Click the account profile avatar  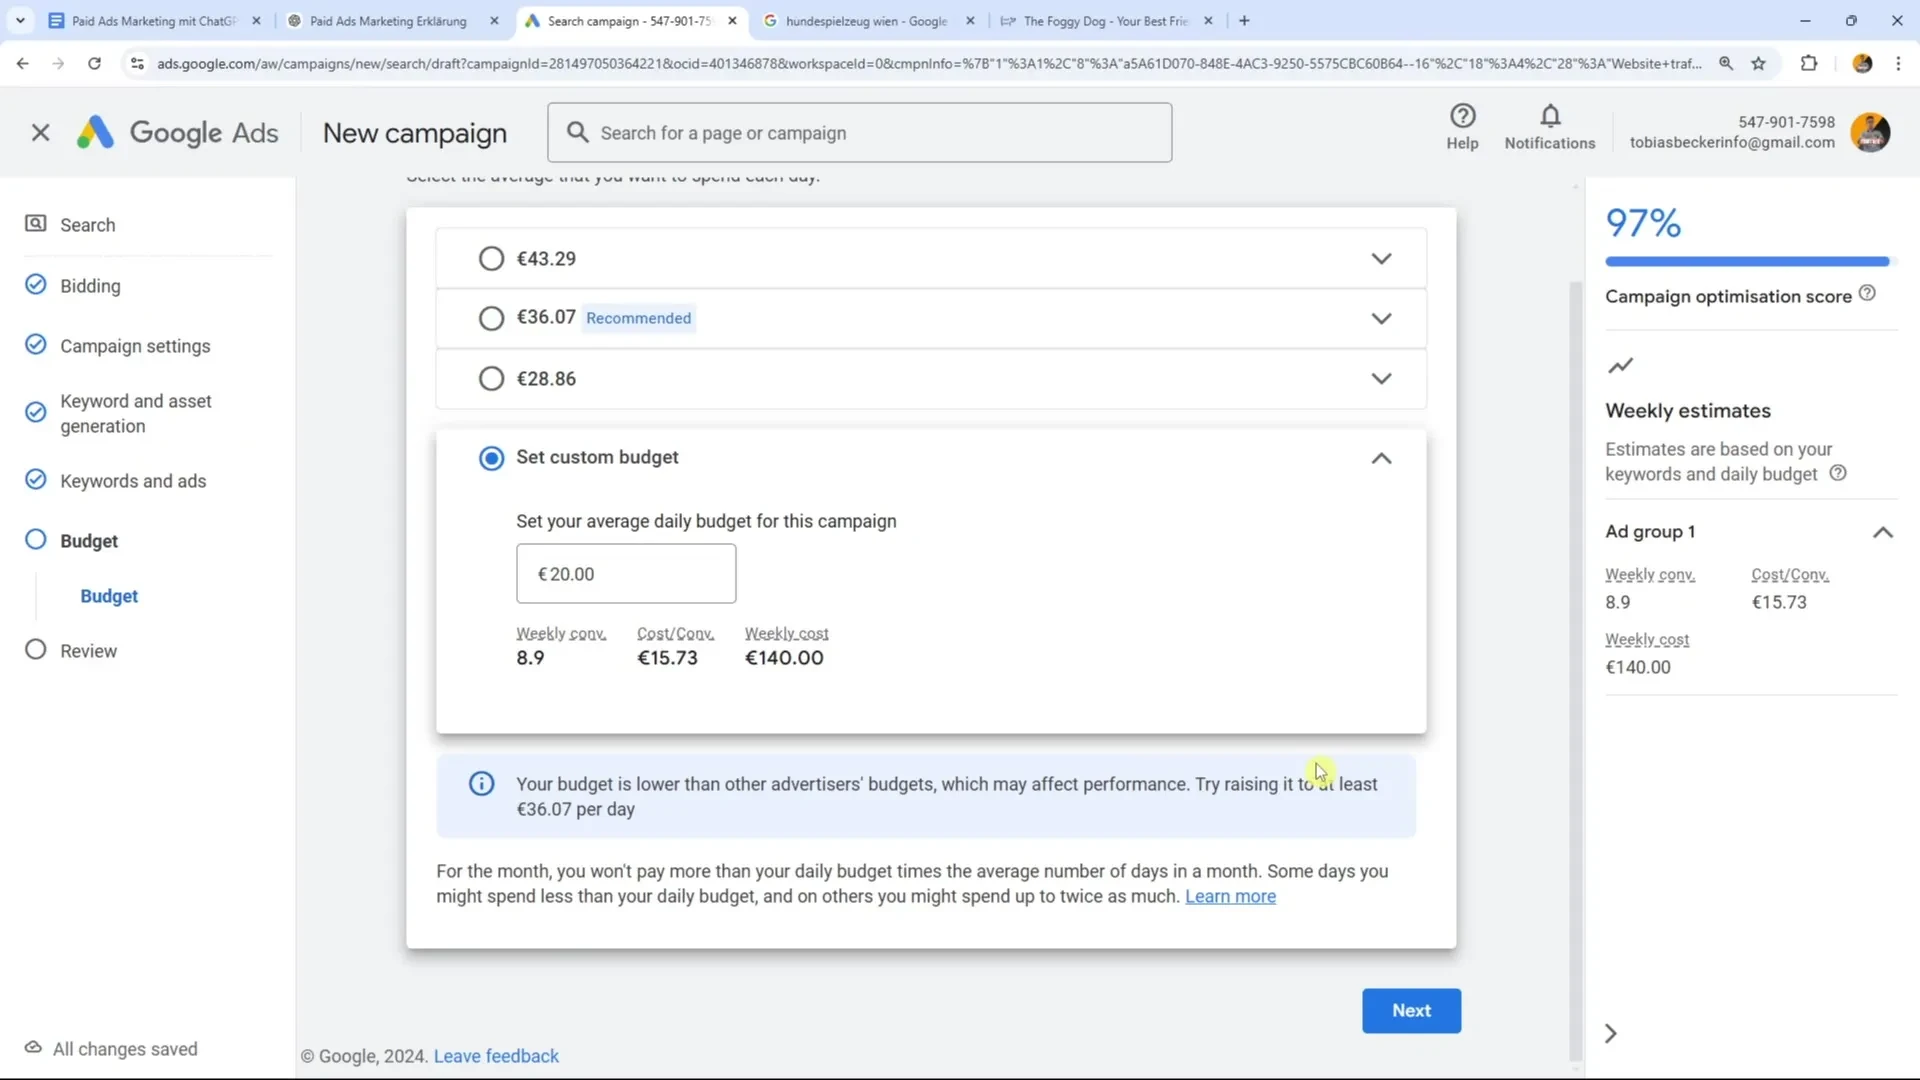(x=1869, y=132)
